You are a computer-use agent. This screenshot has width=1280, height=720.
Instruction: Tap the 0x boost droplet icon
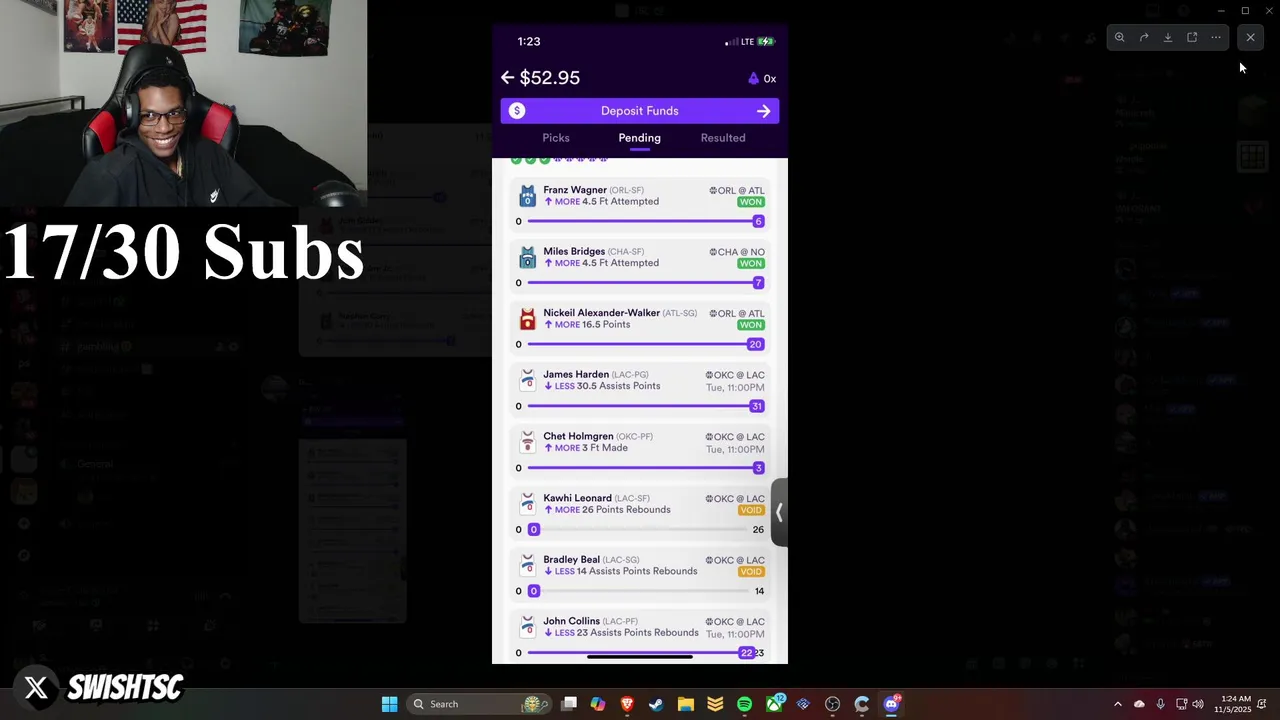tap(762, 78)
